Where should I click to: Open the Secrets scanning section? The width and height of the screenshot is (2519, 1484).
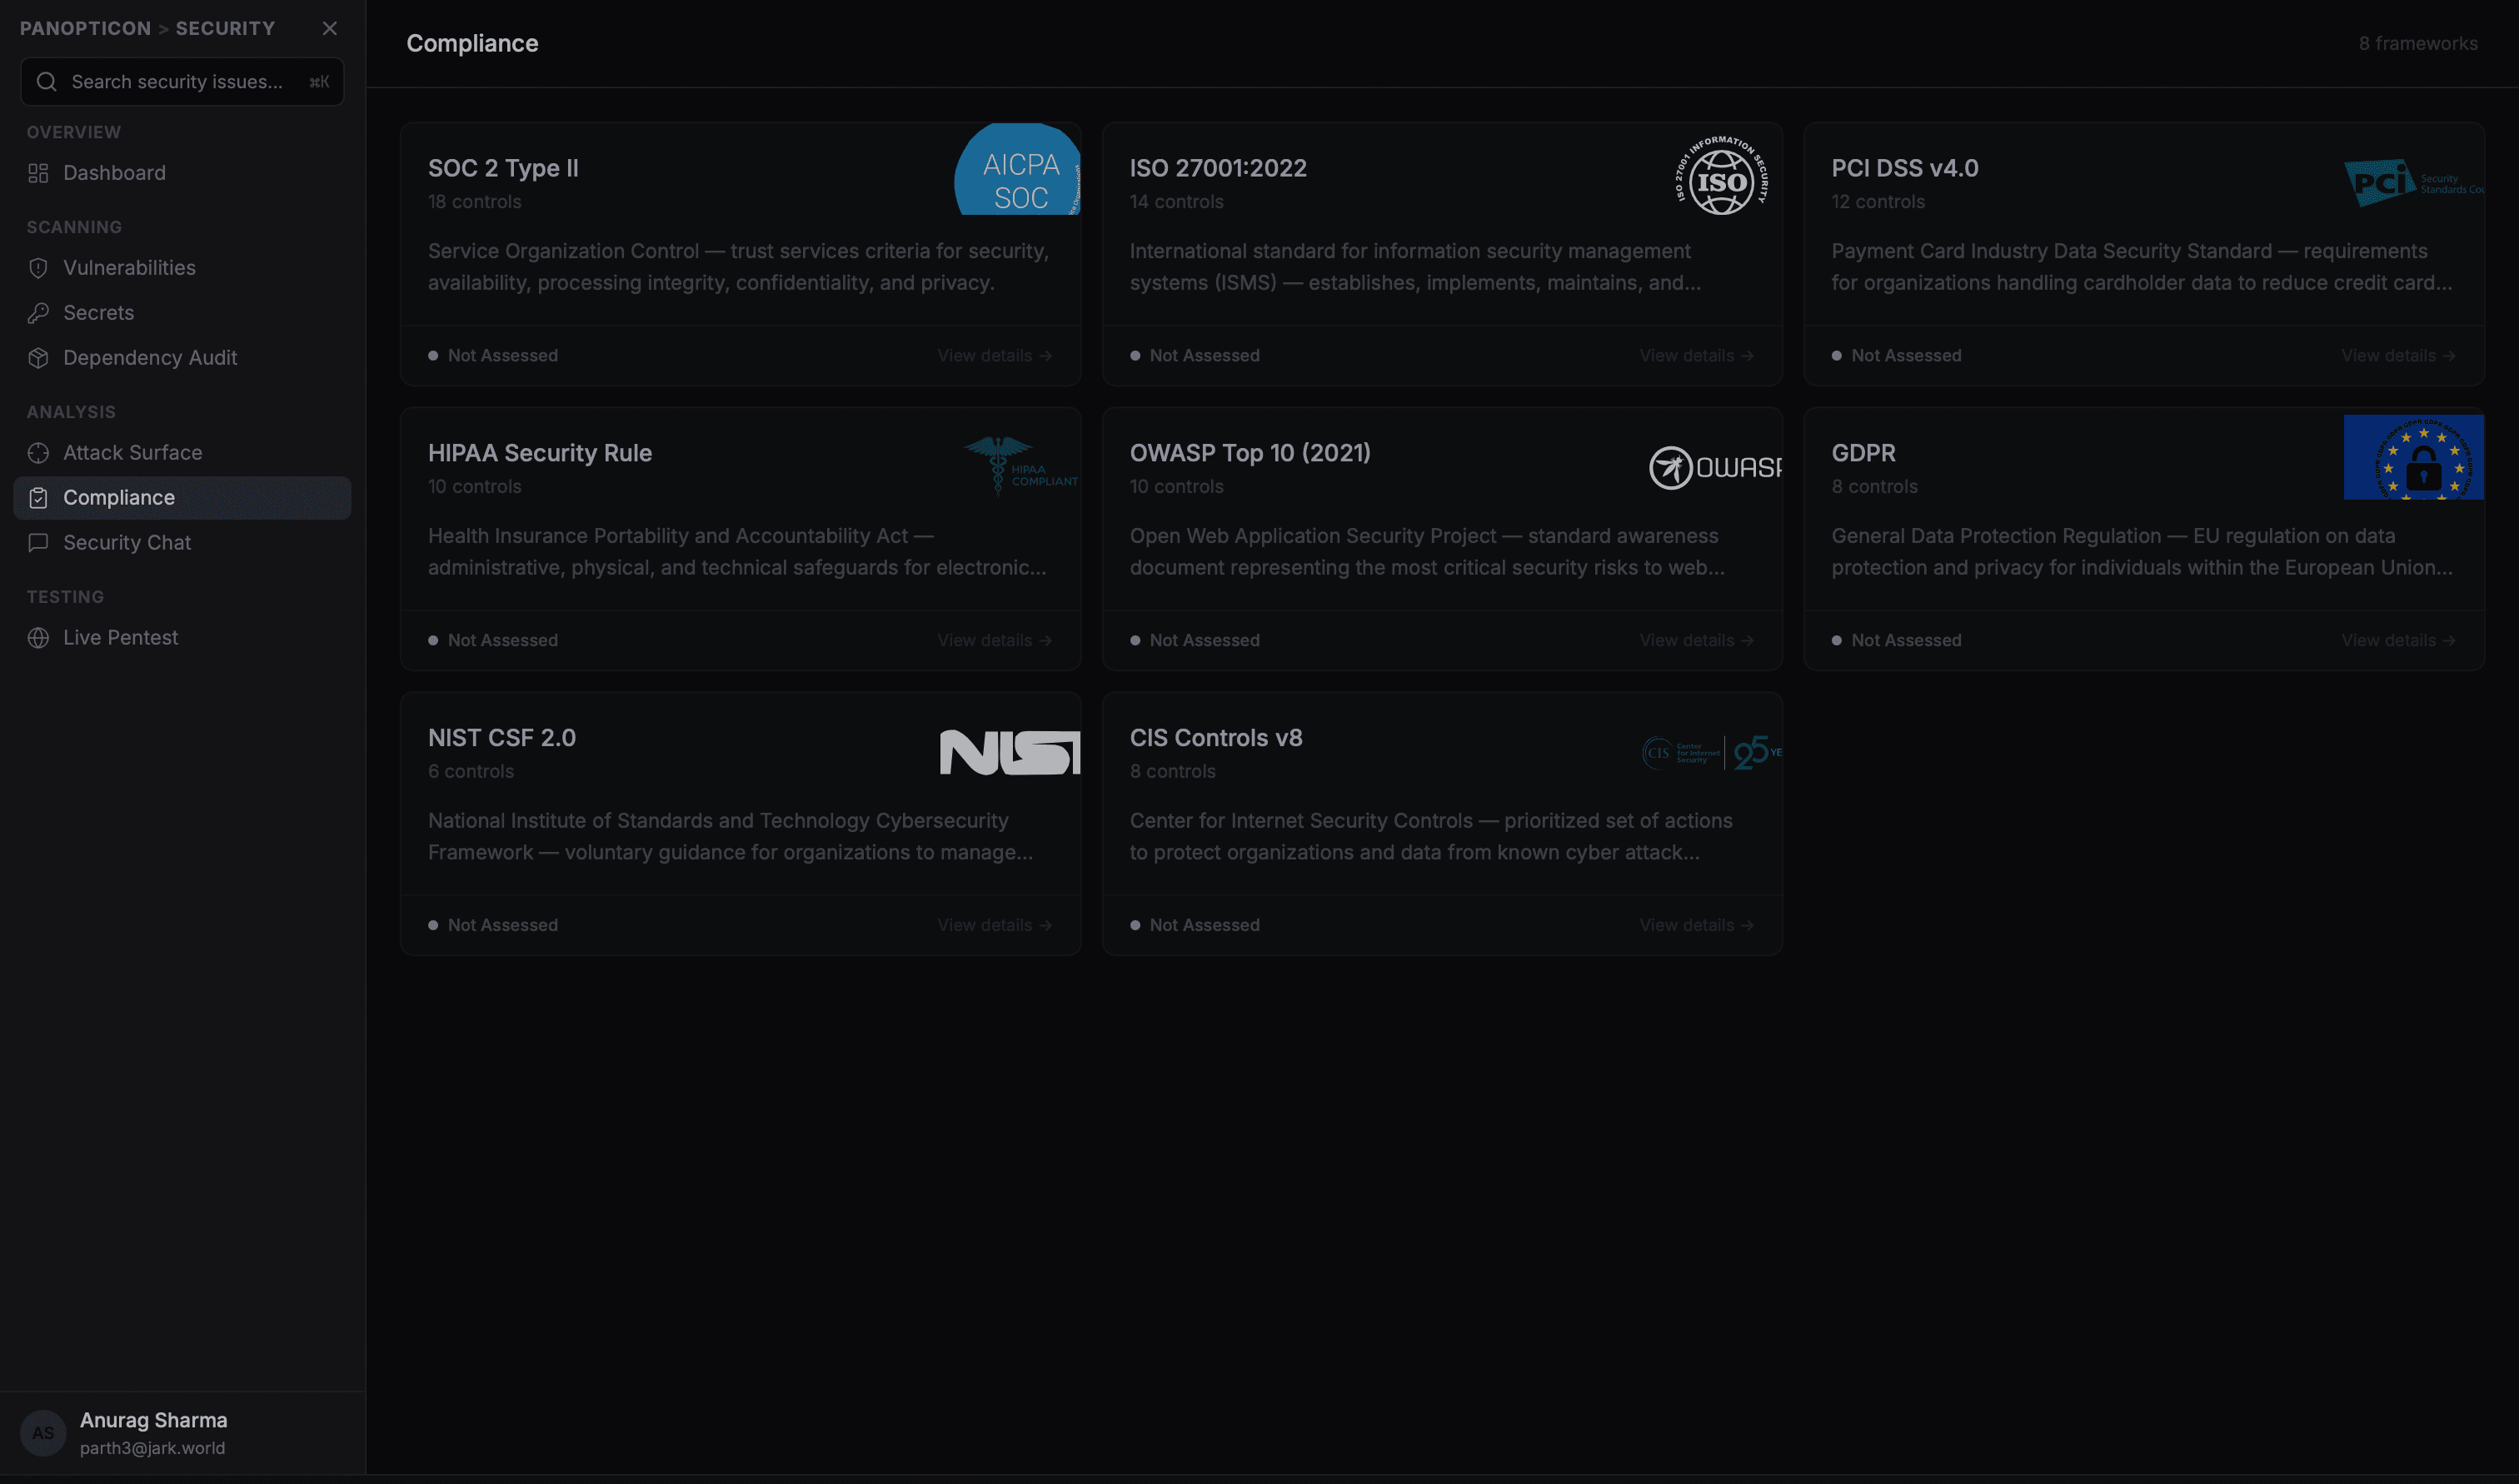(98, 313)
